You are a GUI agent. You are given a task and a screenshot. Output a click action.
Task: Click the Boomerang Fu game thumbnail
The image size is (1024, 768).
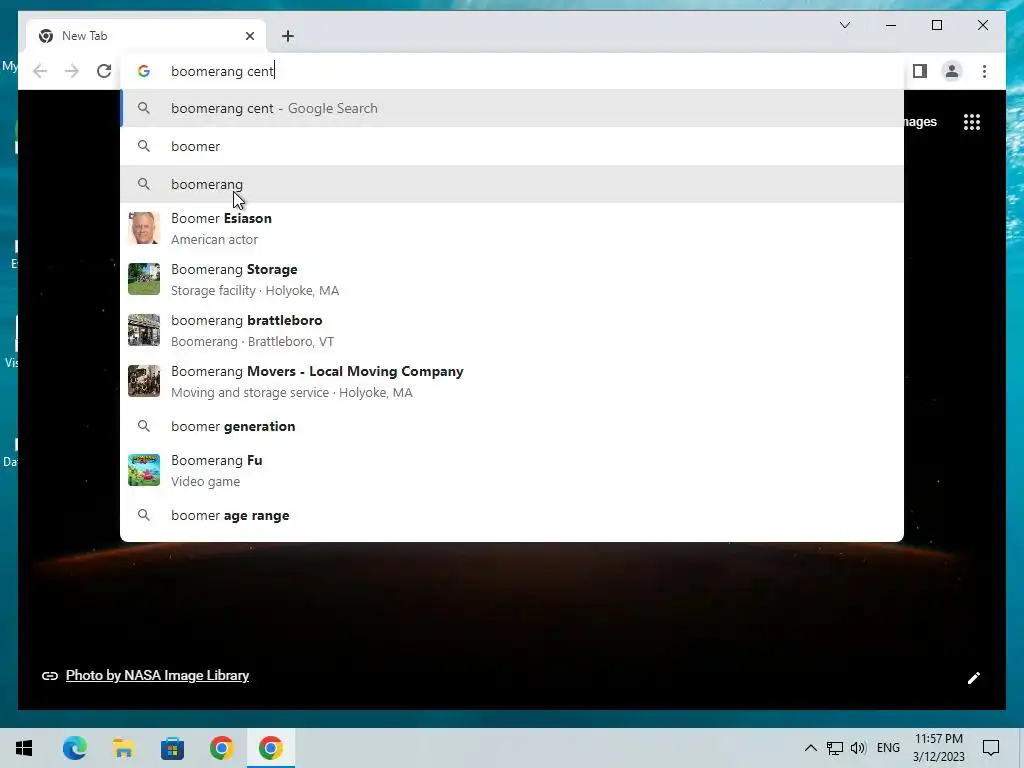pos(144,470)
